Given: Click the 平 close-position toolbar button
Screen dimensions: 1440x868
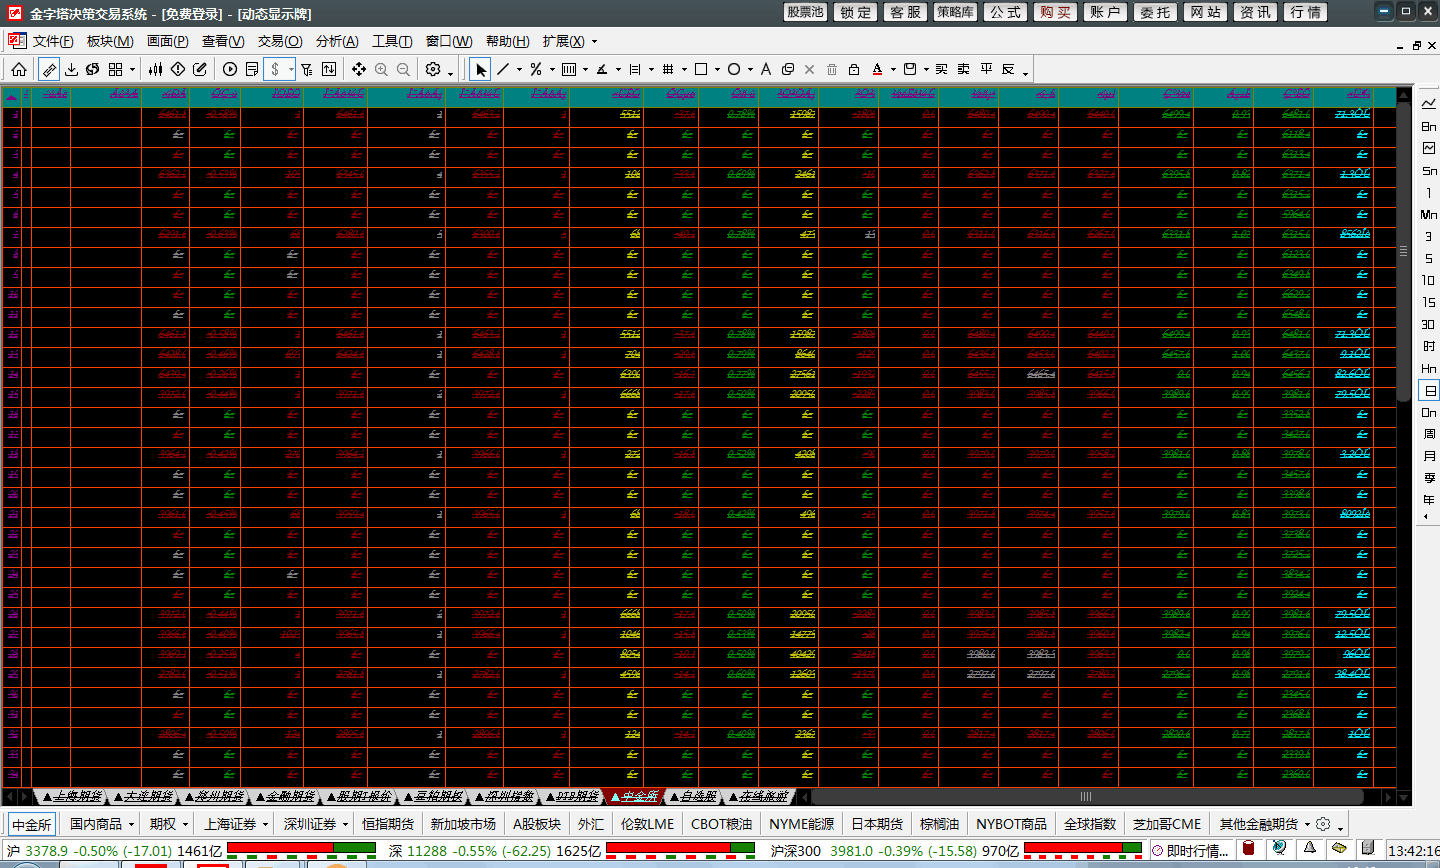Looking at the screenshot, I should tap(986, 69).
